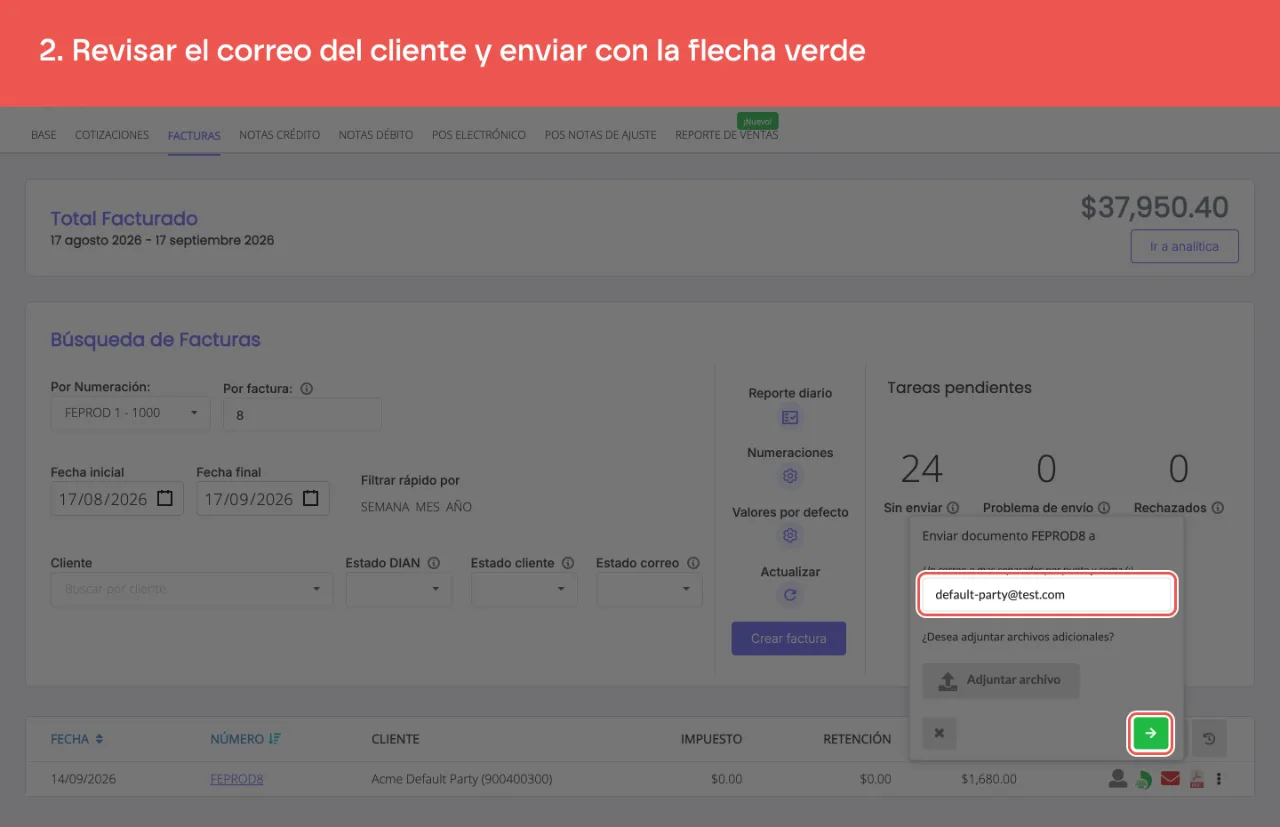
Task: Click the info icon next to Rechazados
Action: point(1217,508)
